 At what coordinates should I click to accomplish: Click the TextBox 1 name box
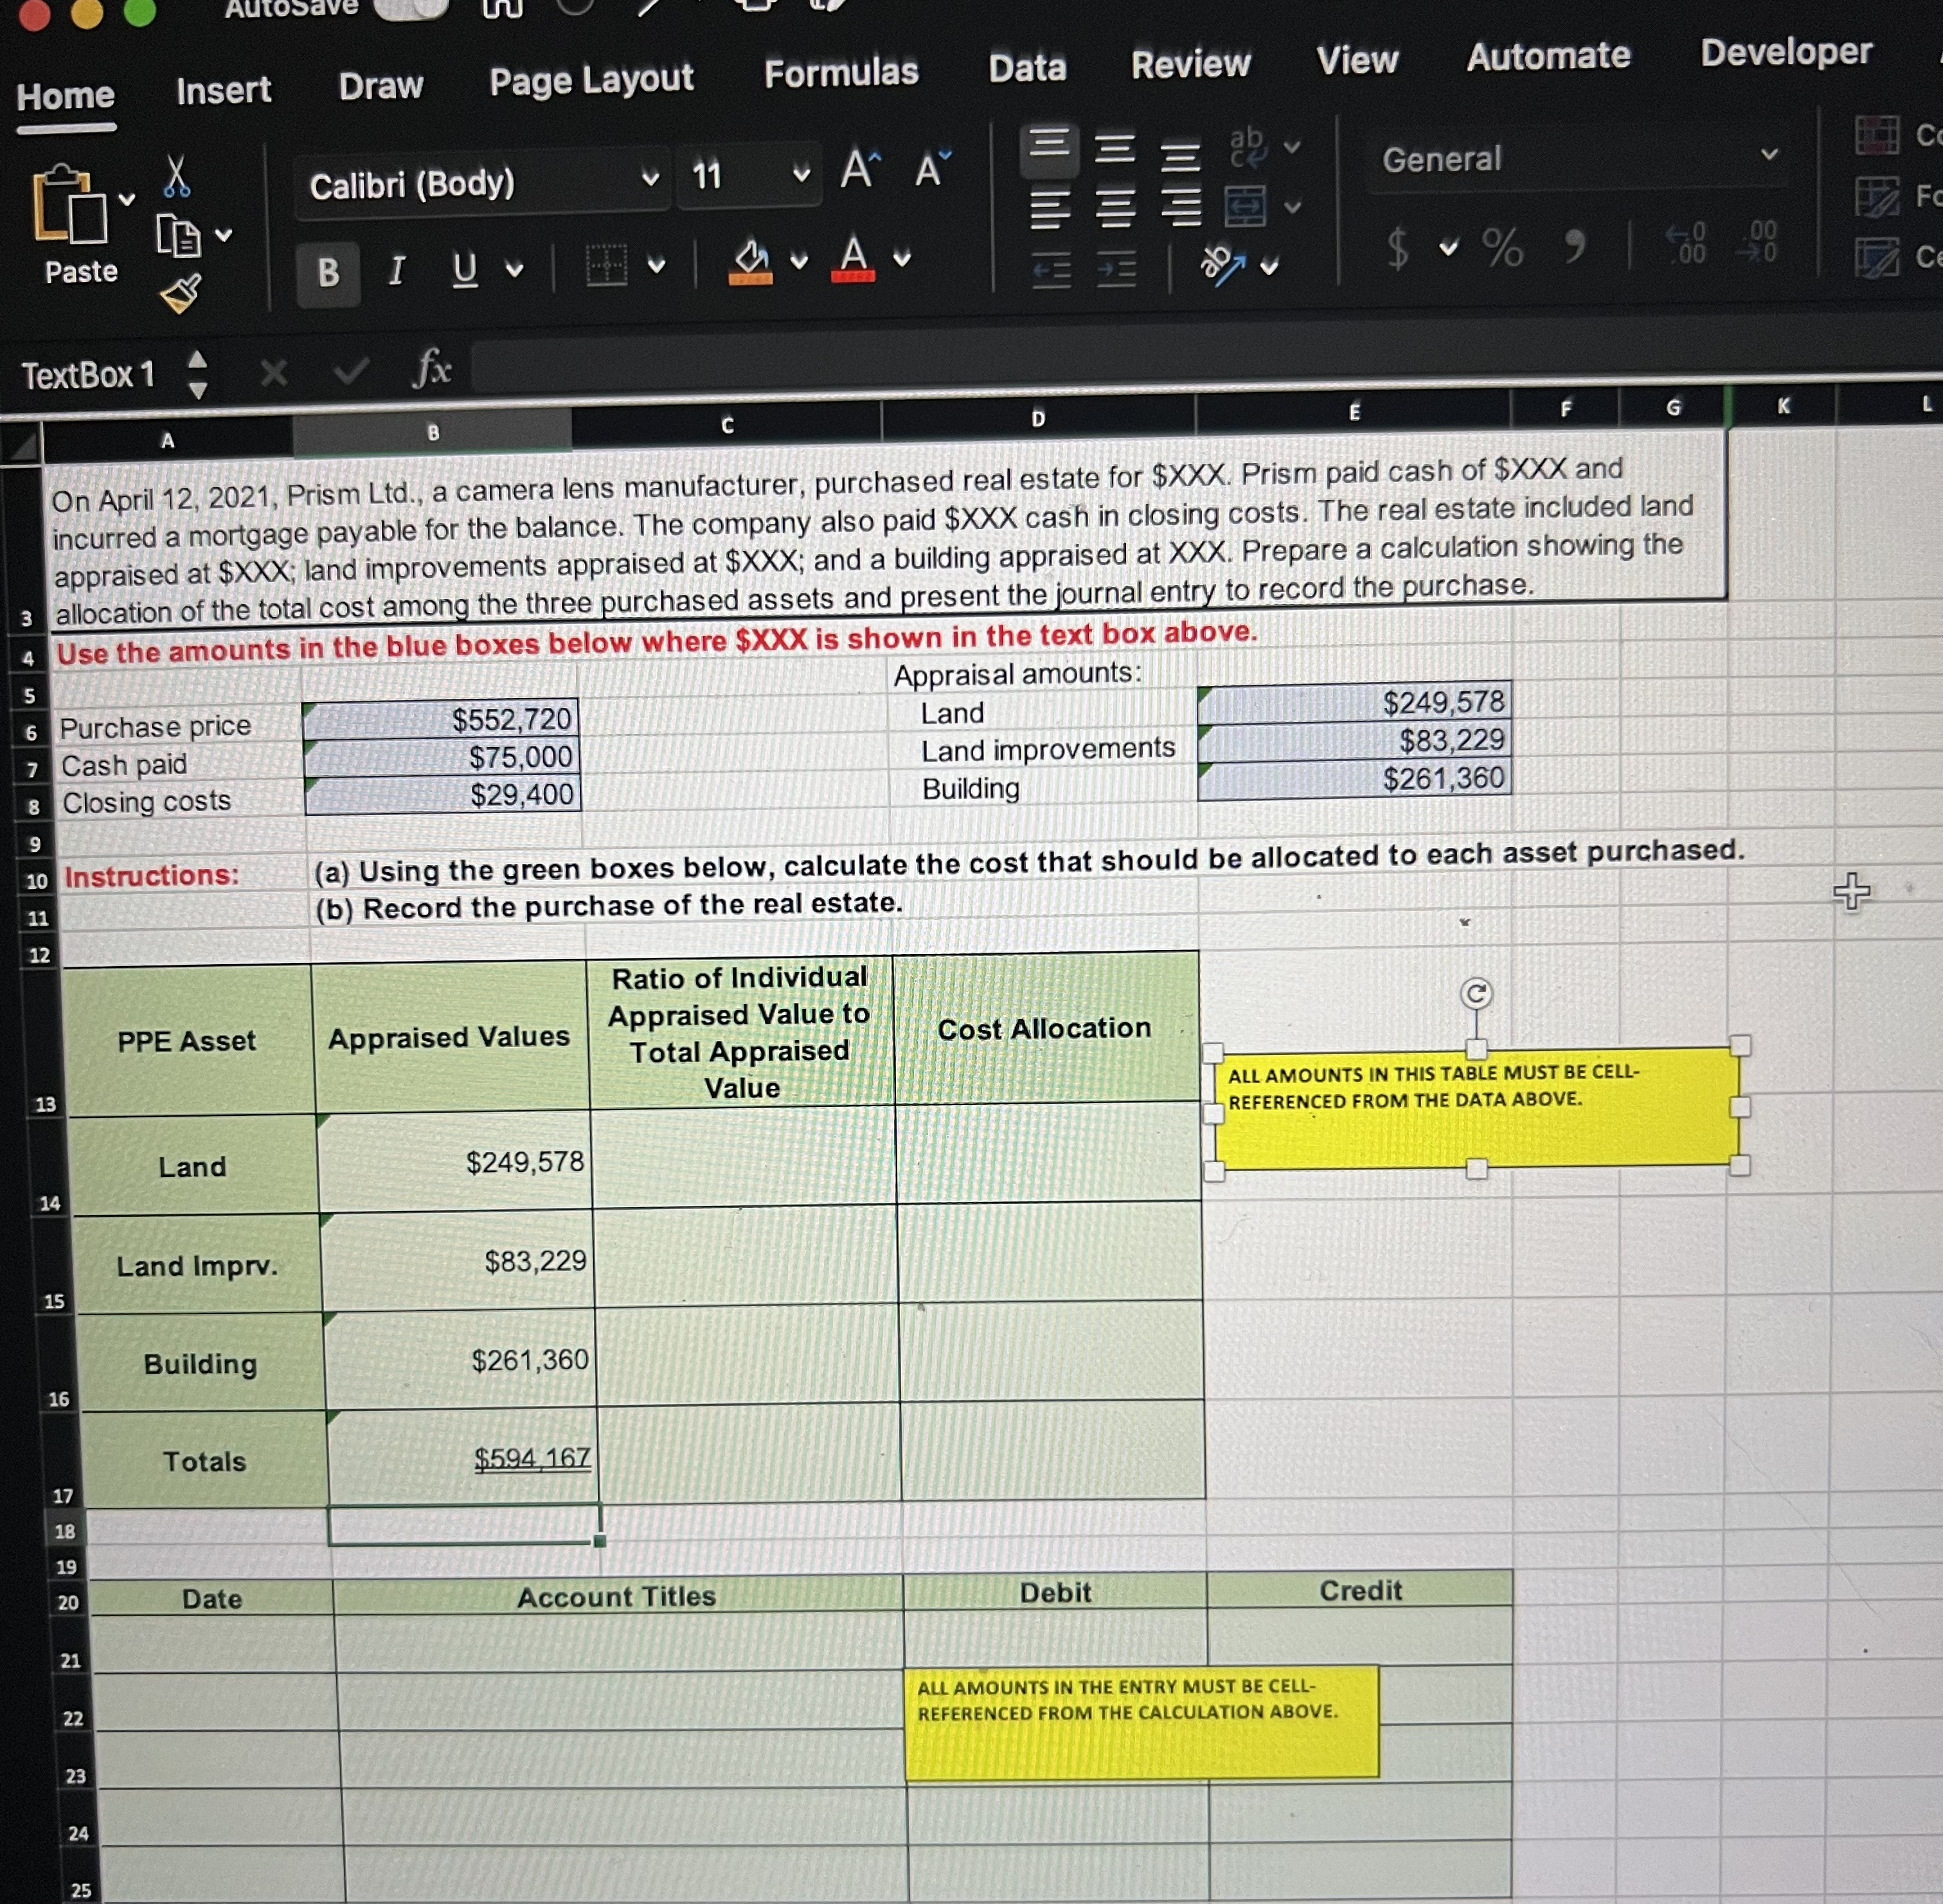88,375
